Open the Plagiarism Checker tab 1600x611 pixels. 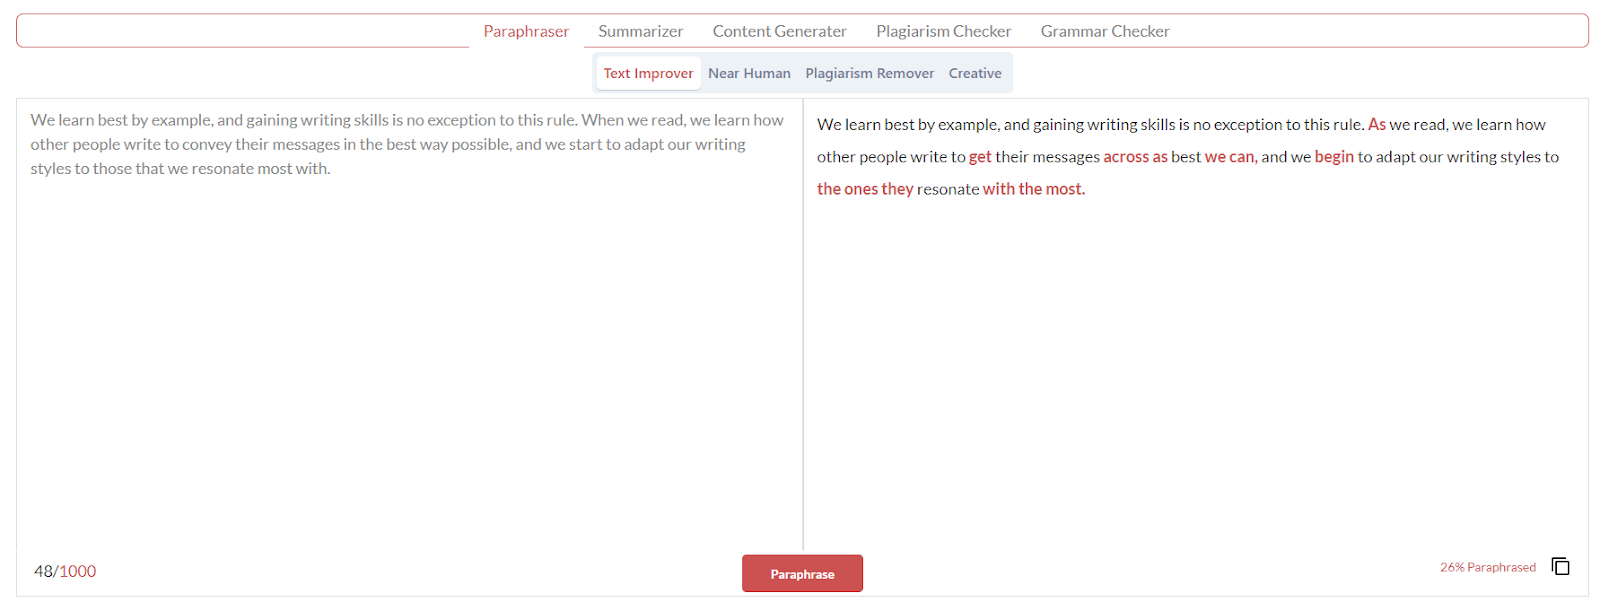pyautogui.click(x=944, y=31)
